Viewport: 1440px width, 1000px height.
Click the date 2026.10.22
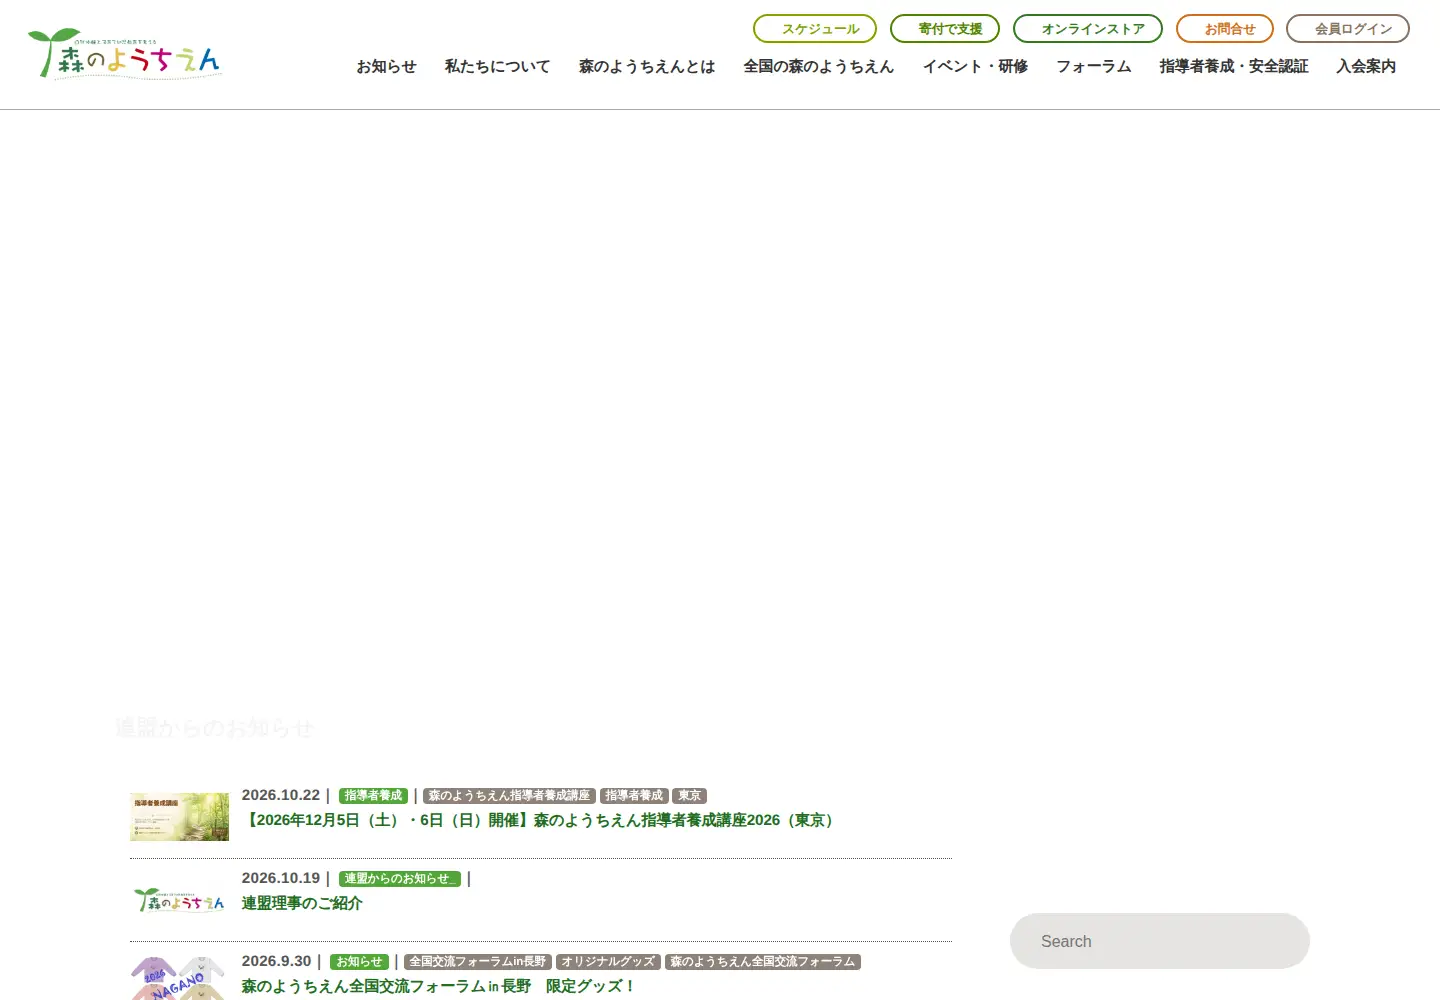[x=281, y=795]
